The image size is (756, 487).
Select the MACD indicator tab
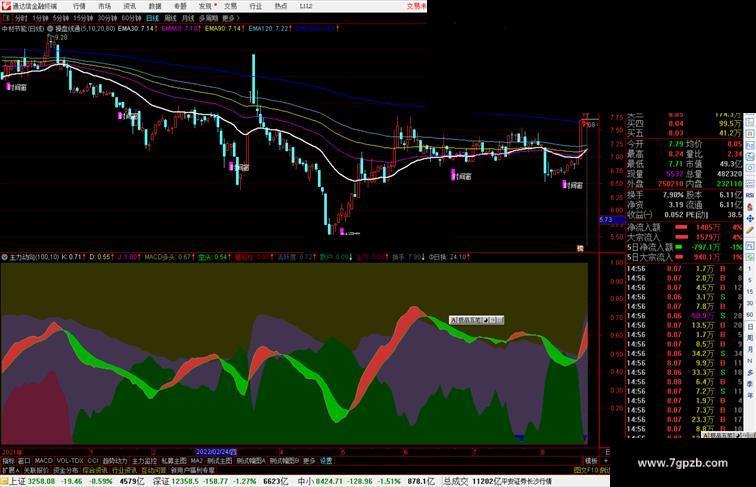(43, 461)
